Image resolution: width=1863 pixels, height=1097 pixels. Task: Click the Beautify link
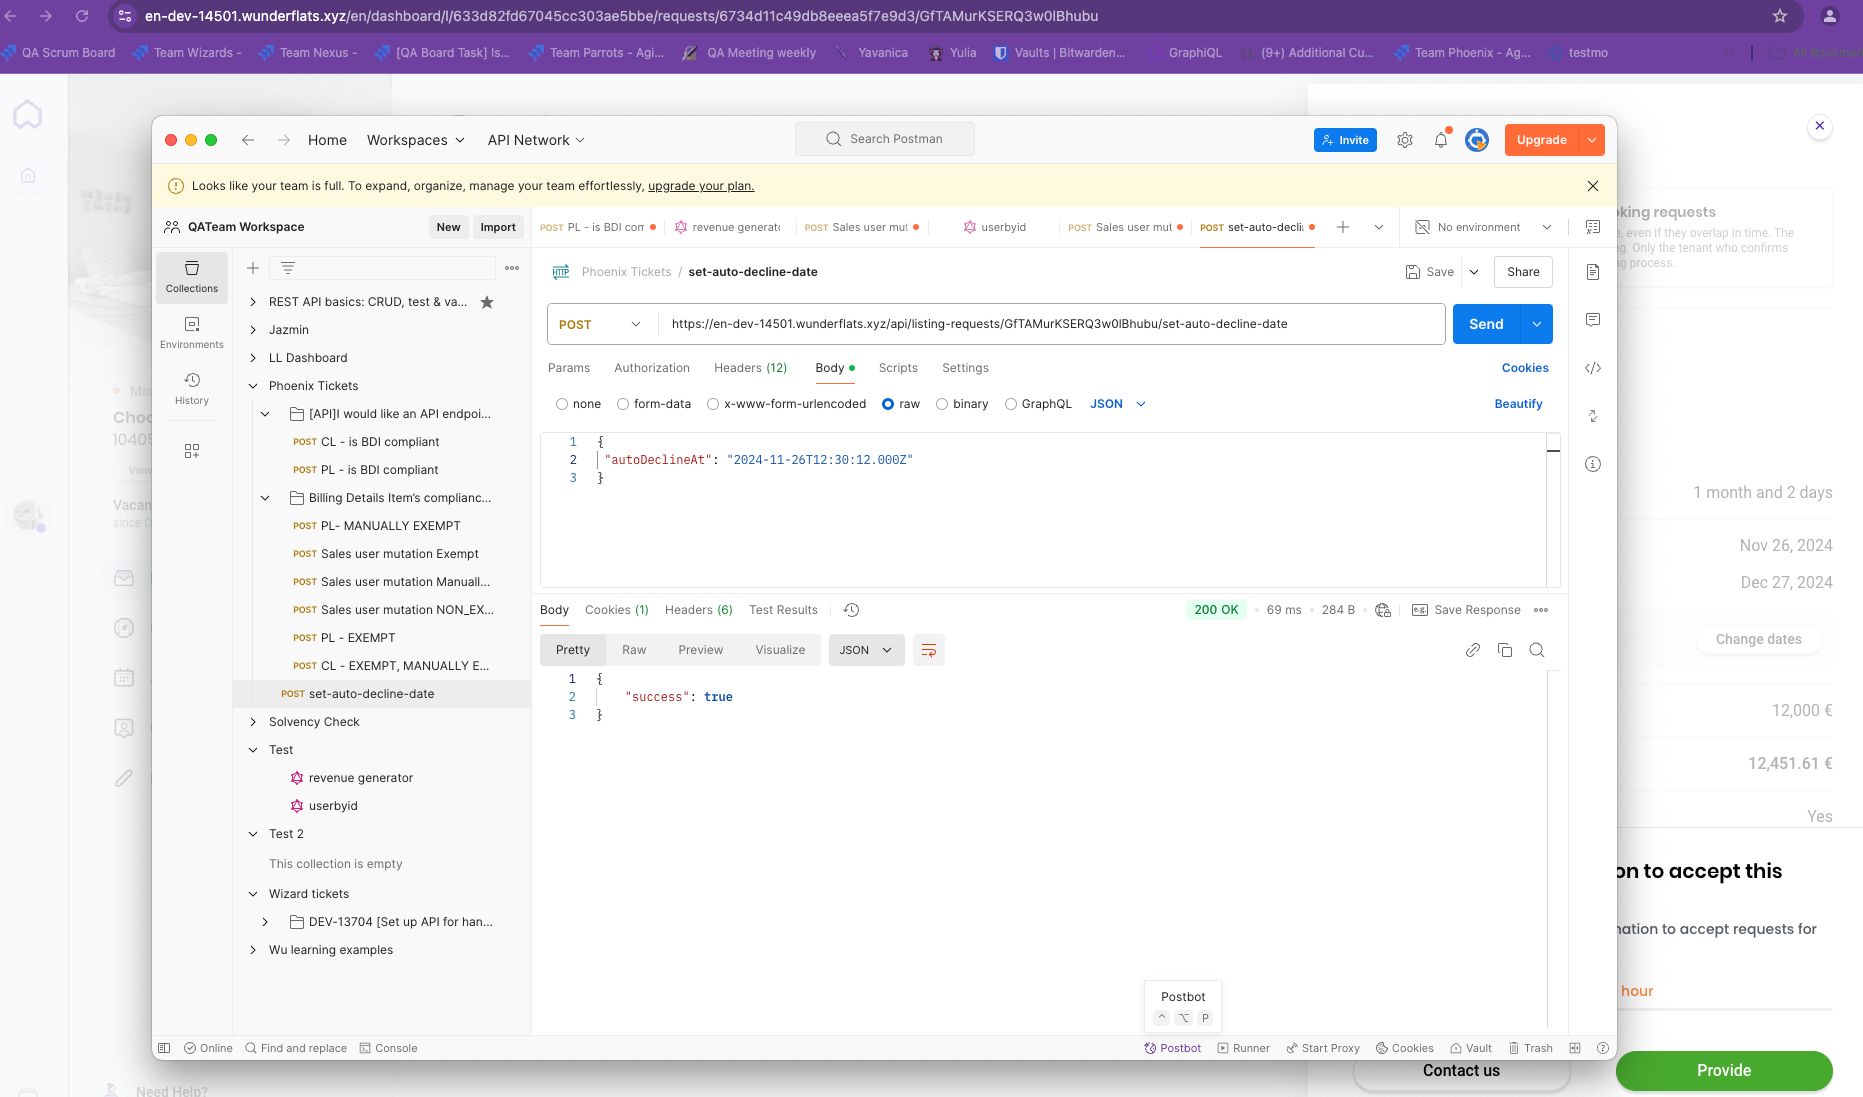[1518, 404]
